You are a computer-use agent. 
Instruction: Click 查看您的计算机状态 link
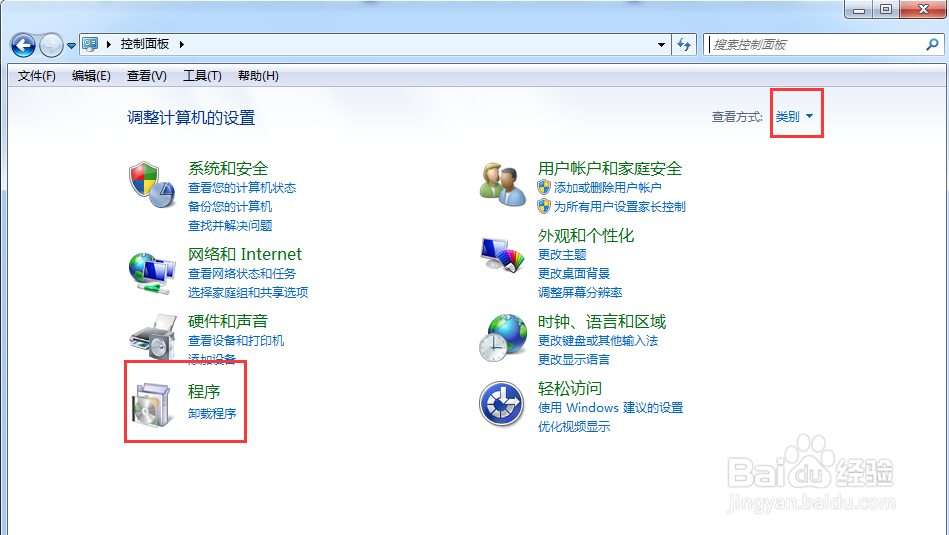pos(241,188)
